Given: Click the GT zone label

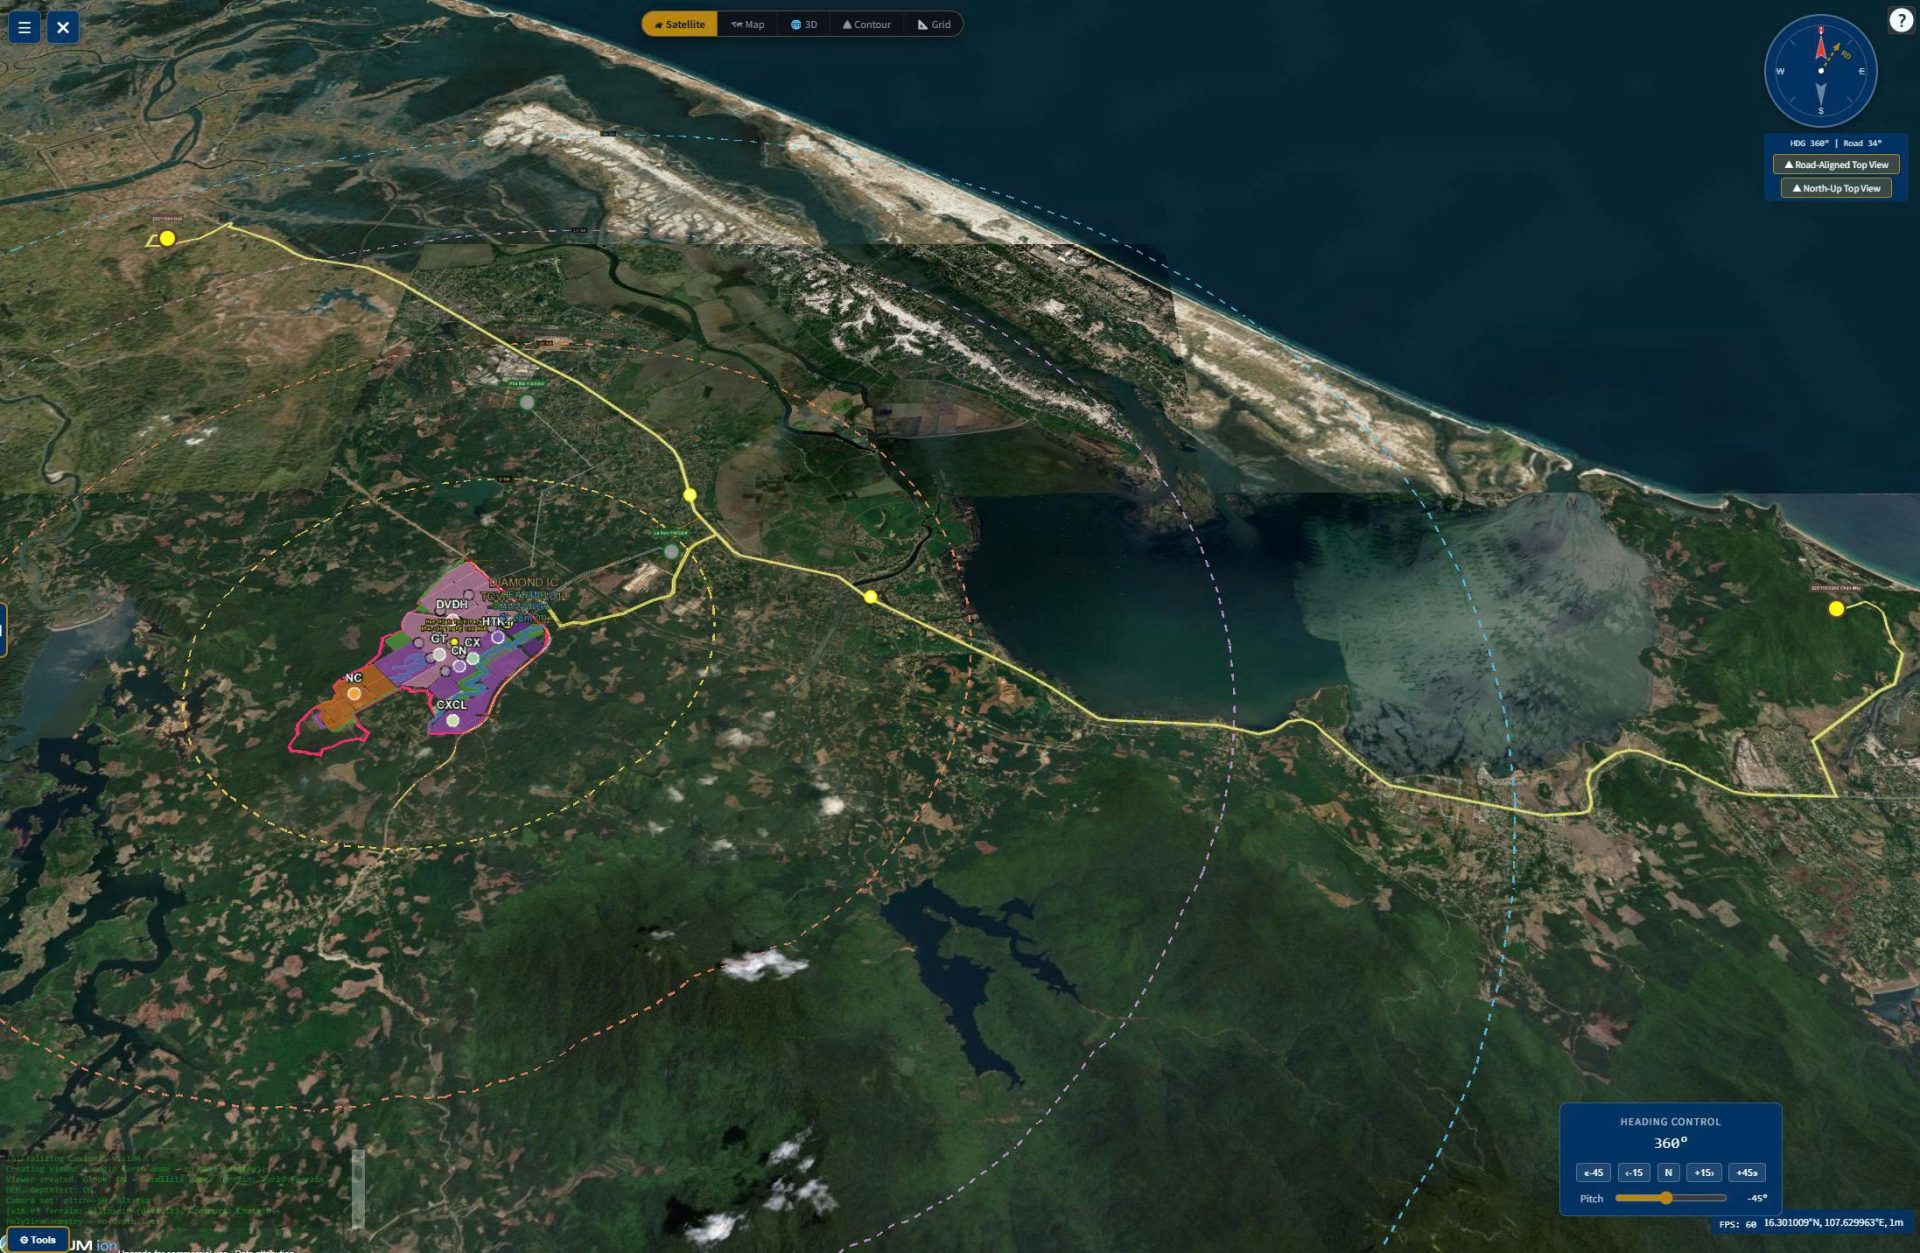Looking at the screenshot, I should coord(438,638).
